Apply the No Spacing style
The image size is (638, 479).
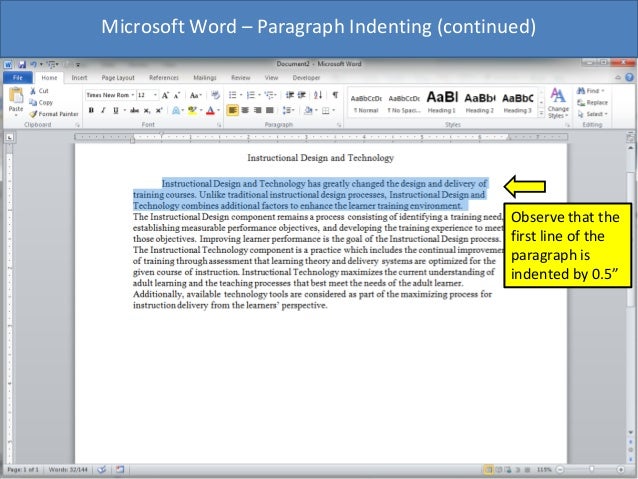pyautogui.click(x=404, y=103)
